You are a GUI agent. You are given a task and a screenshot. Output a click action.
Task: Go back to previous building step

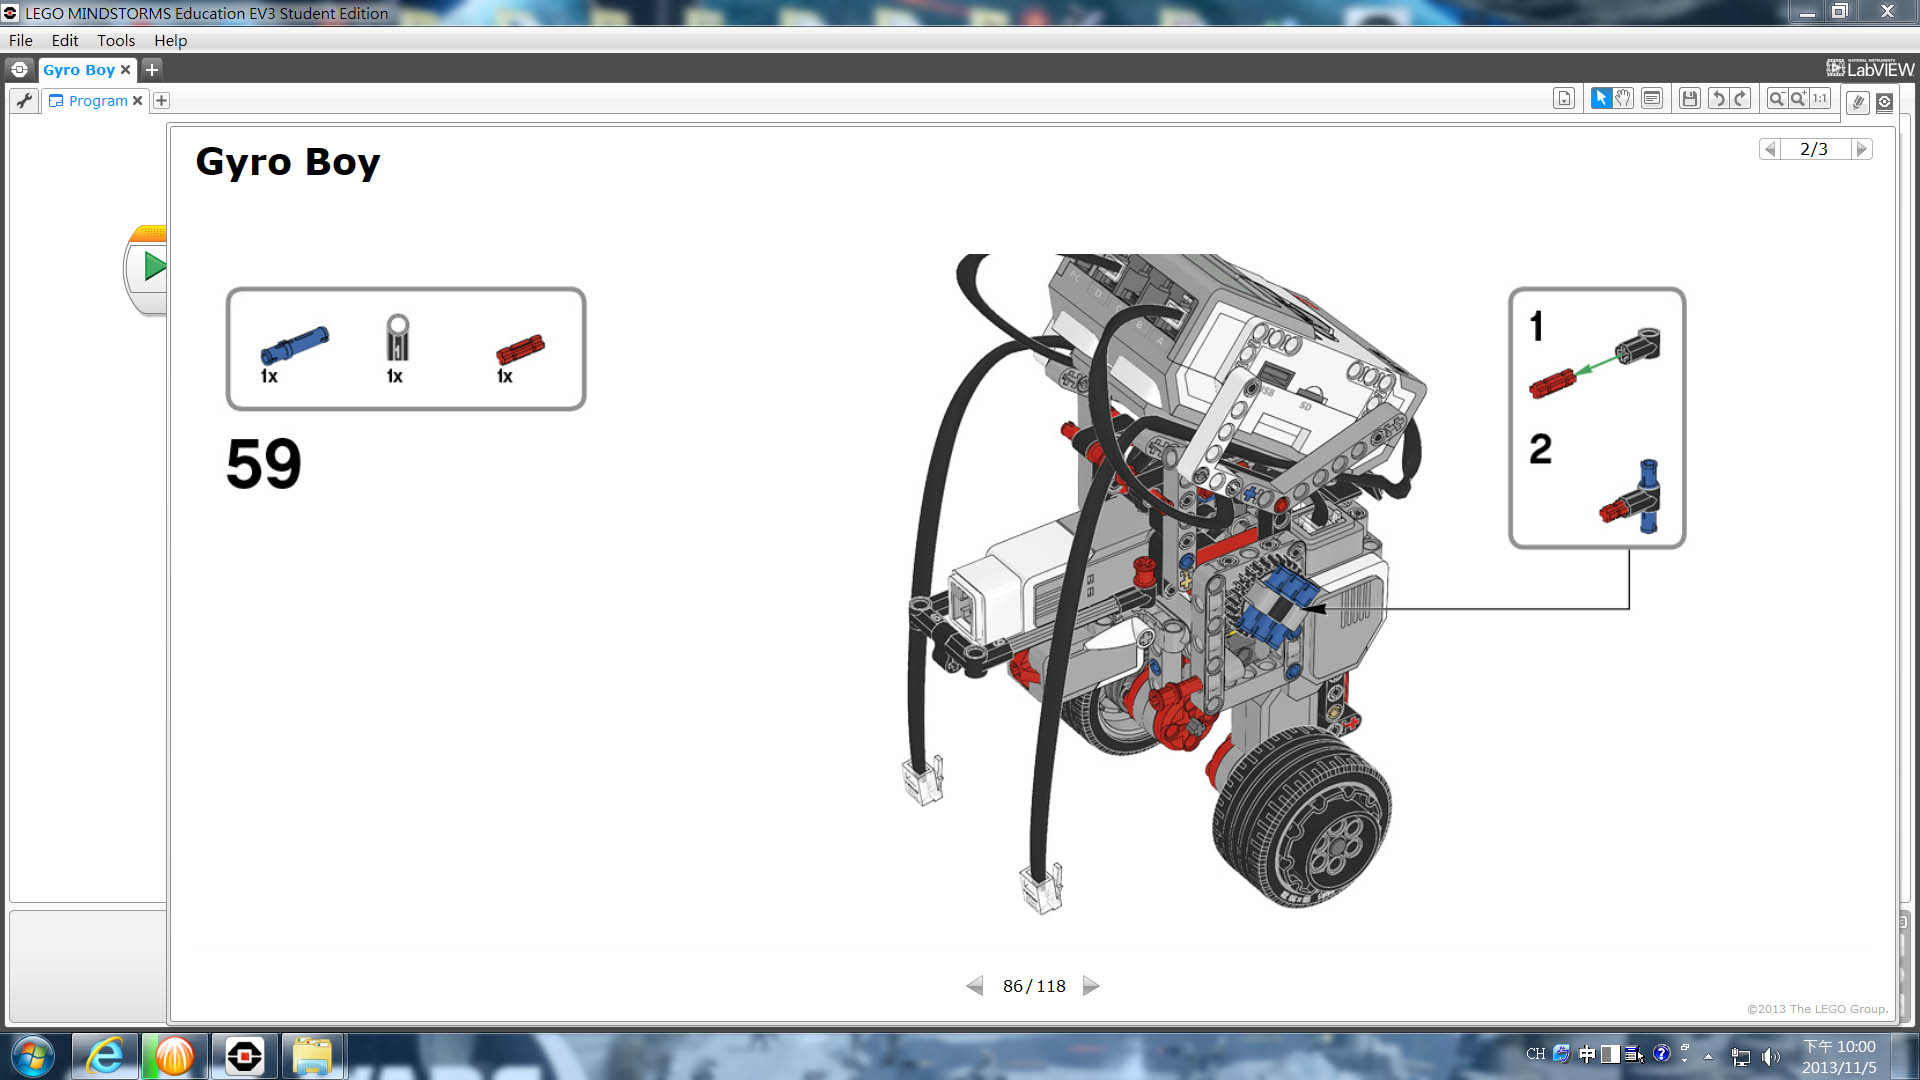(975, 986)
